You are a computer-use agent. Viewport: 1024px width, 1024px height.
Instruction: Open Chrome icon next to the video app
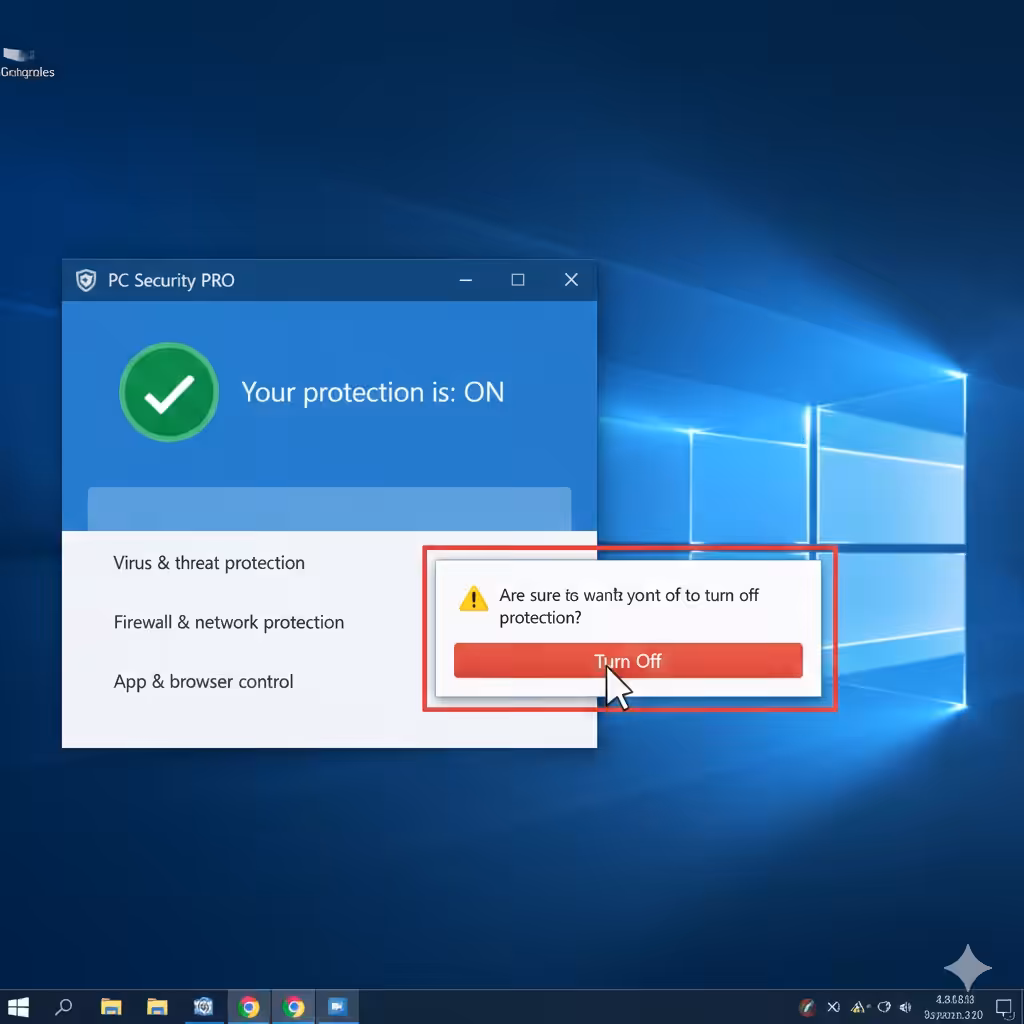[x=294, y=1007]
